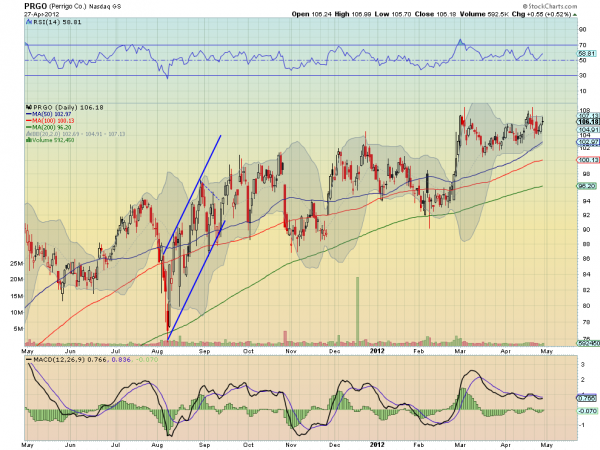600x450 pixels.
Task: Click the Low 105.70 value
Action: tap(393, 14)
